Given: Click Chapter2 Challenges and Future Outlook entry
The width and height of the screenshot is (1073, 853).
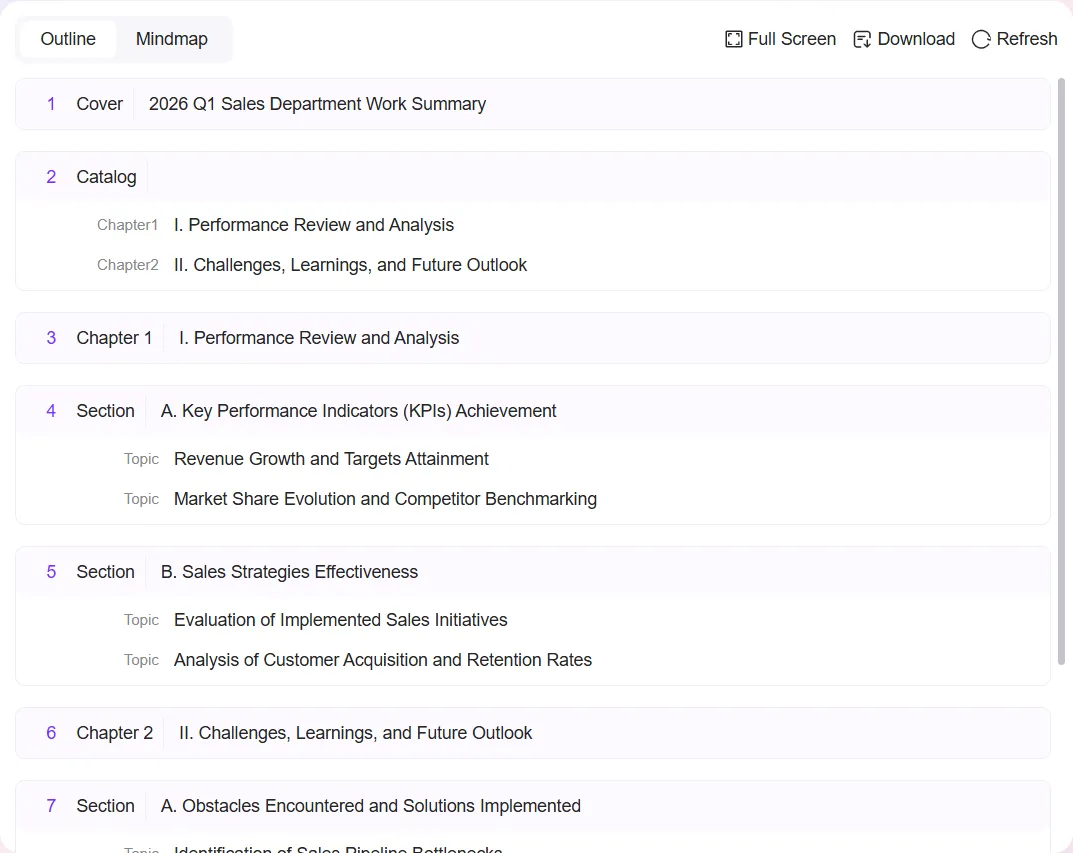Looking at the screenshot, I should (350, 265).
